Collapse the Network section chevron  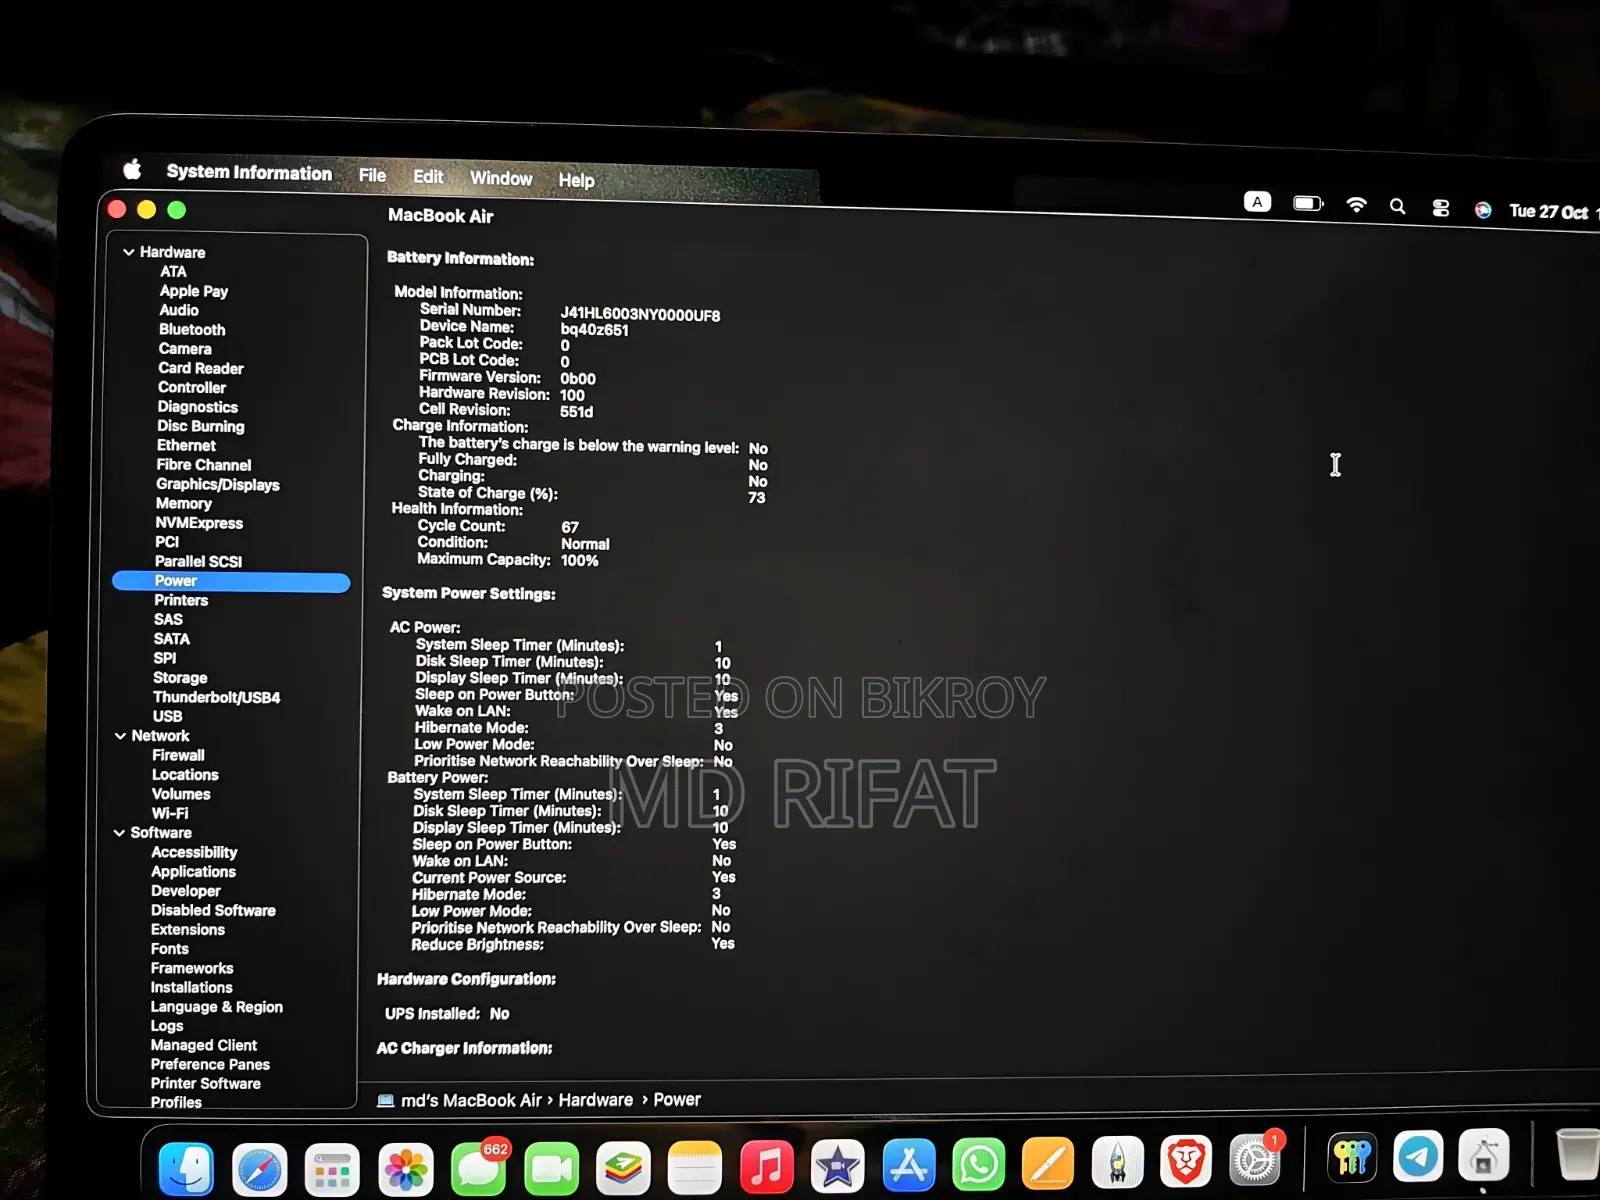[120, 736]
